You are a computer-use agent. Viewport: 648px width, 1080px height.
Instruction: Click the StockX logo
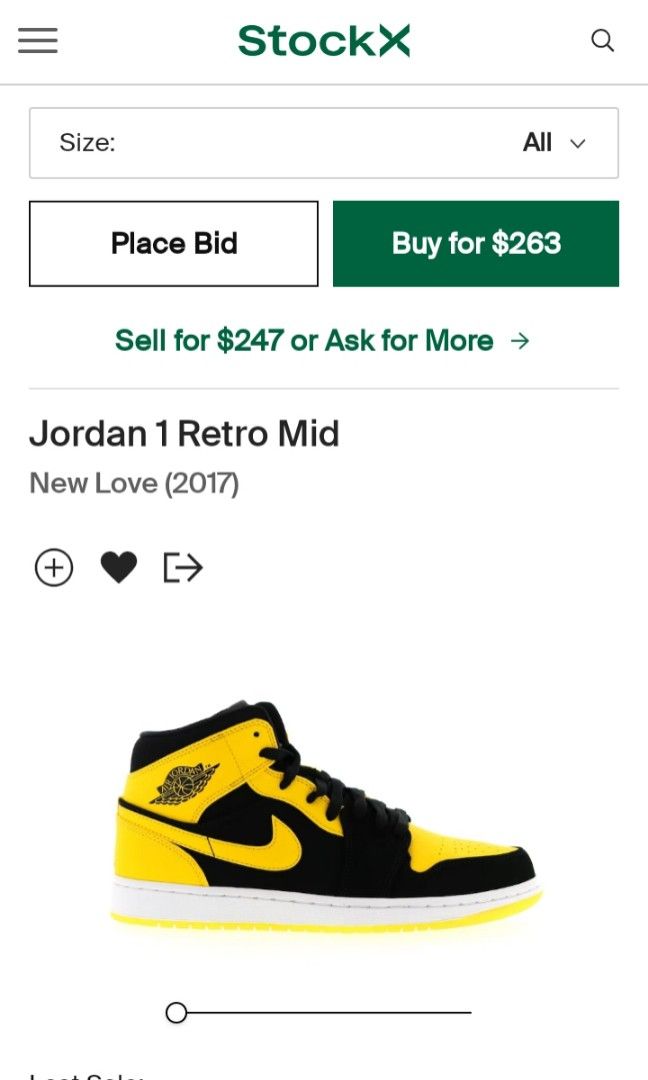(324, 40)
